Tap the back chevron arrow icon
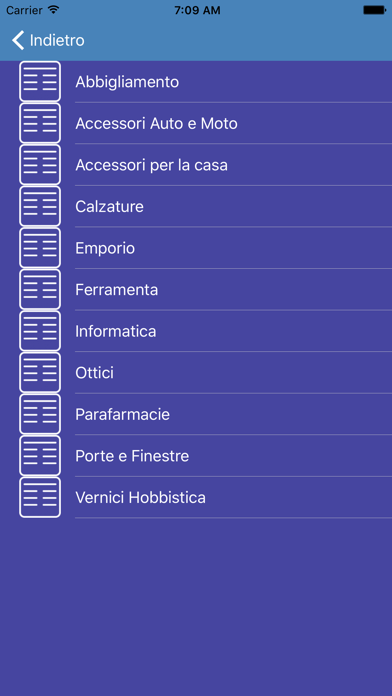 tap(18, 40)
